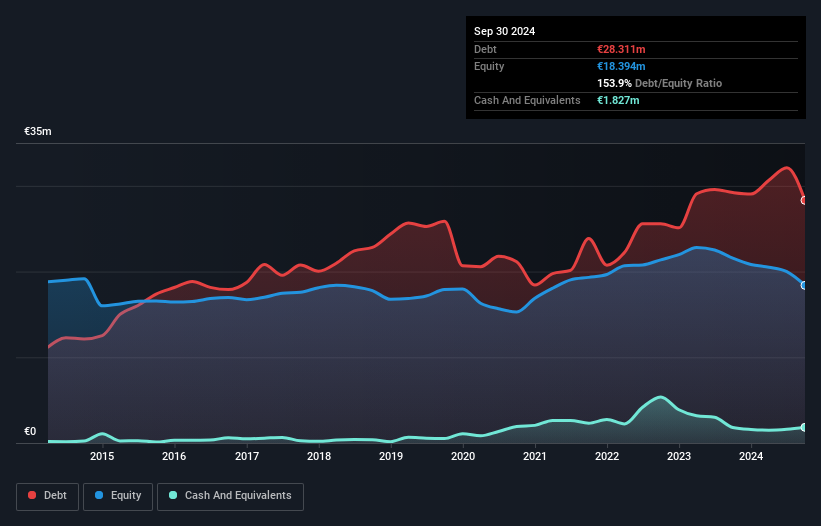Toggle the Debt legend button
This screenshot has height=526, width=821.
[48, 496]
